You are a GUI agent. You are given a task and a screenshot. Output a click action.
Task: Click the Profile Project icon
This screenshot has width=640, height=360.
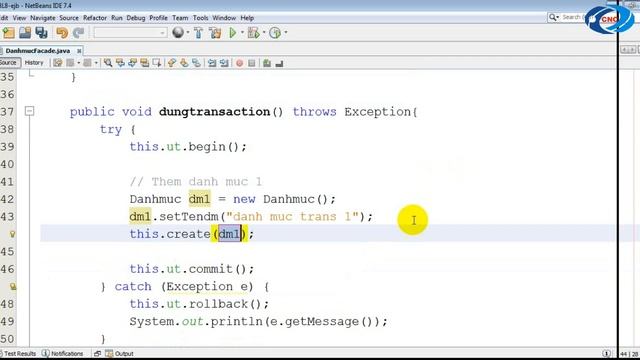(x=275, y=33)
